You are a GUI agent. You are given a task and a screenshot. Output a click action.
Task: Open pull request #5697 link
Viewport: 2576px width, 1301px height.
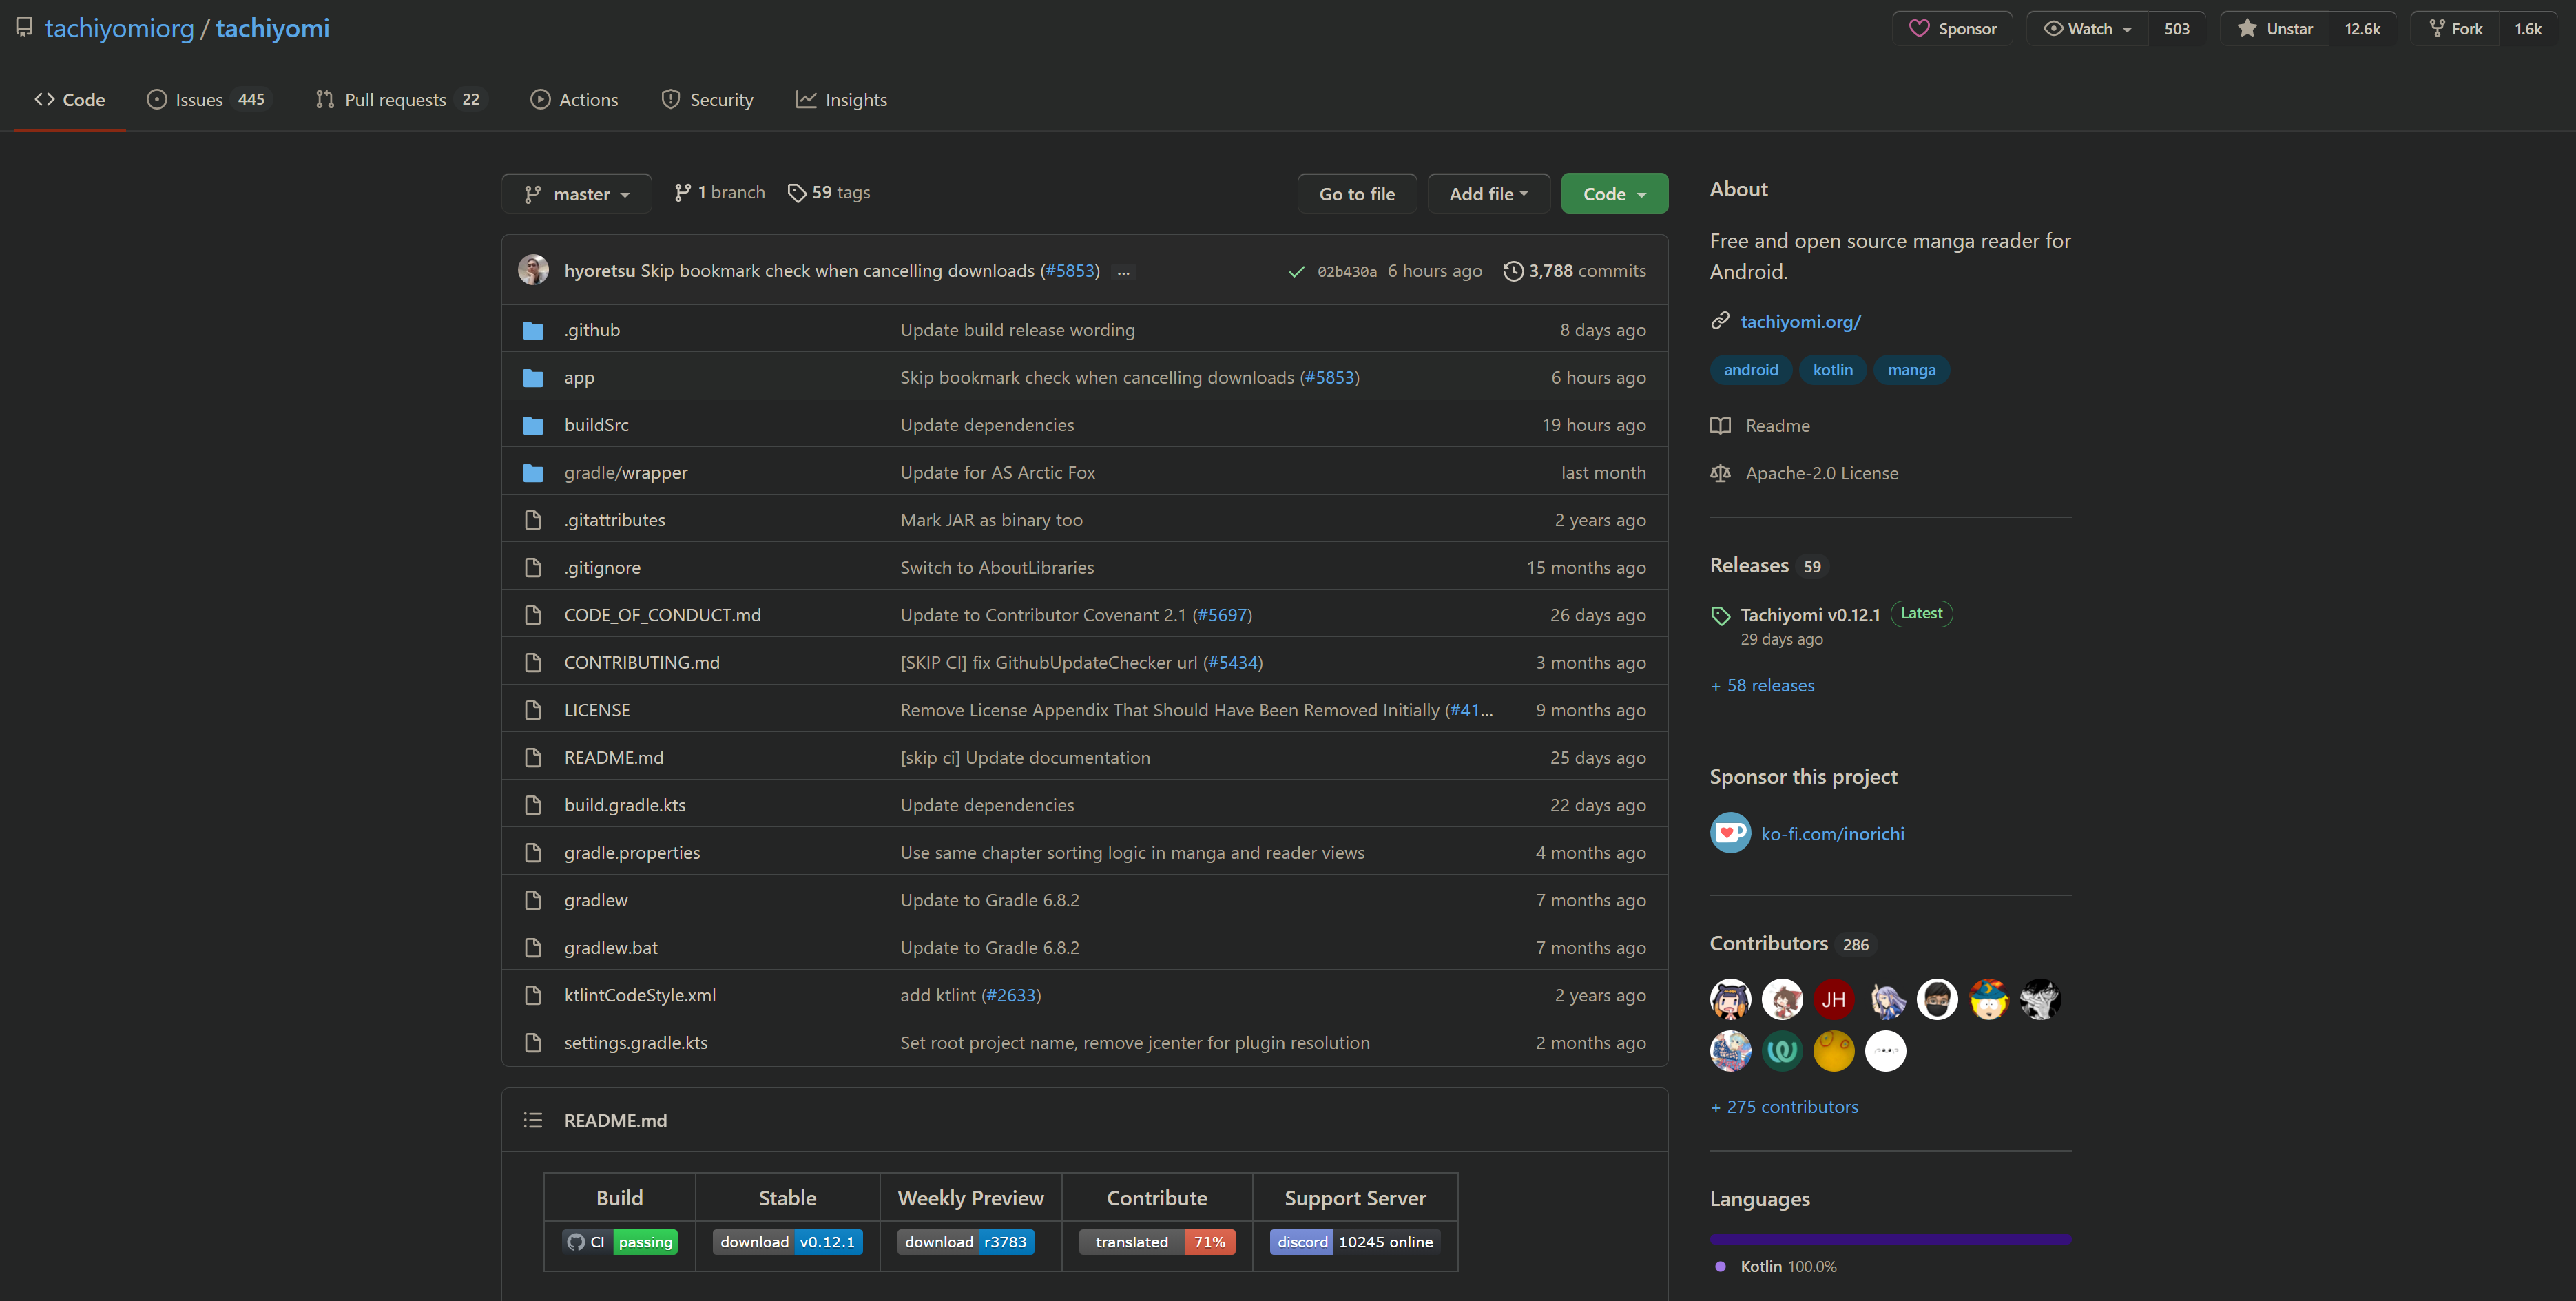(x=1222, y=615)
